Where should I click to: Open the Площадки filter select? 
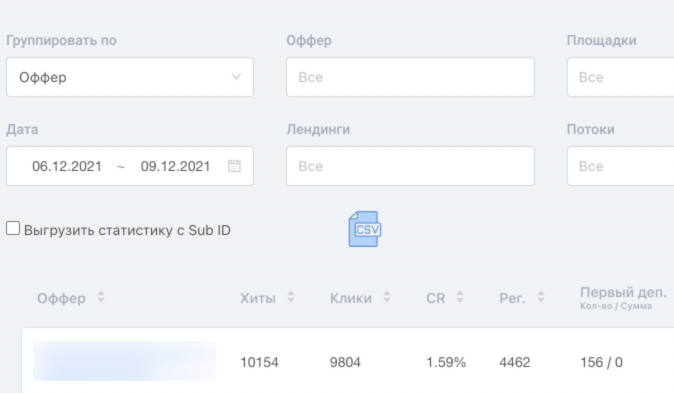[620, 77]
